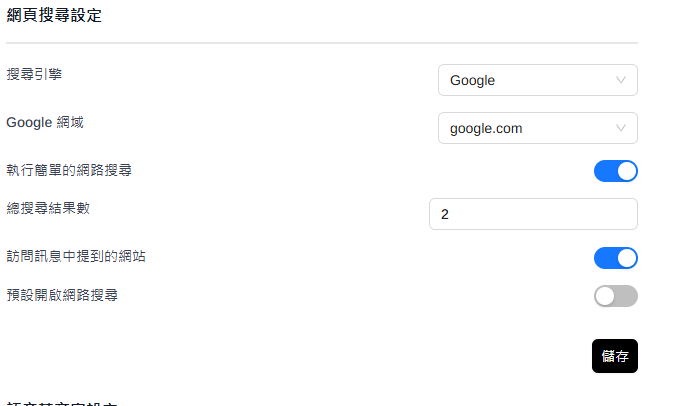
Task: Click the selected "google.com" value text
Action: tap(486, 128)
